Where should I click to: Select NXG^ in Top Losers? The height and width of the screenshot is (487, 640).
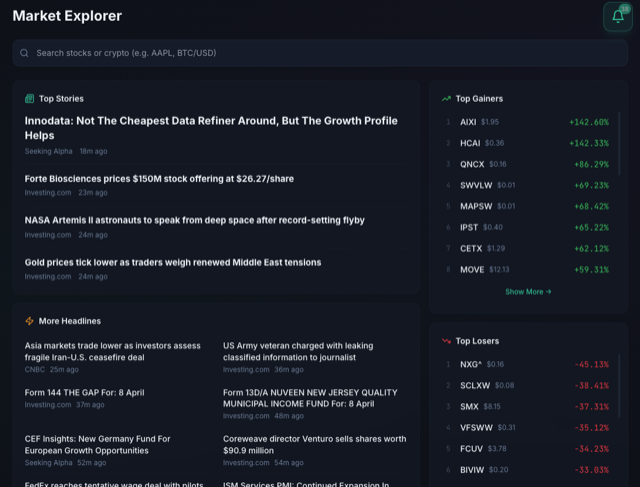tap(527, 364)
